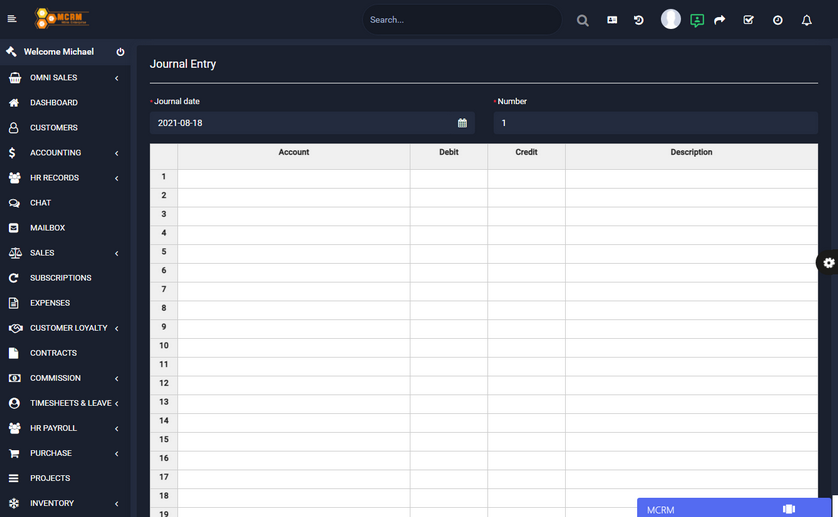838x517 pixels.
Task: Open the to-do checkbox icon
Action: (x=748, y=20)
